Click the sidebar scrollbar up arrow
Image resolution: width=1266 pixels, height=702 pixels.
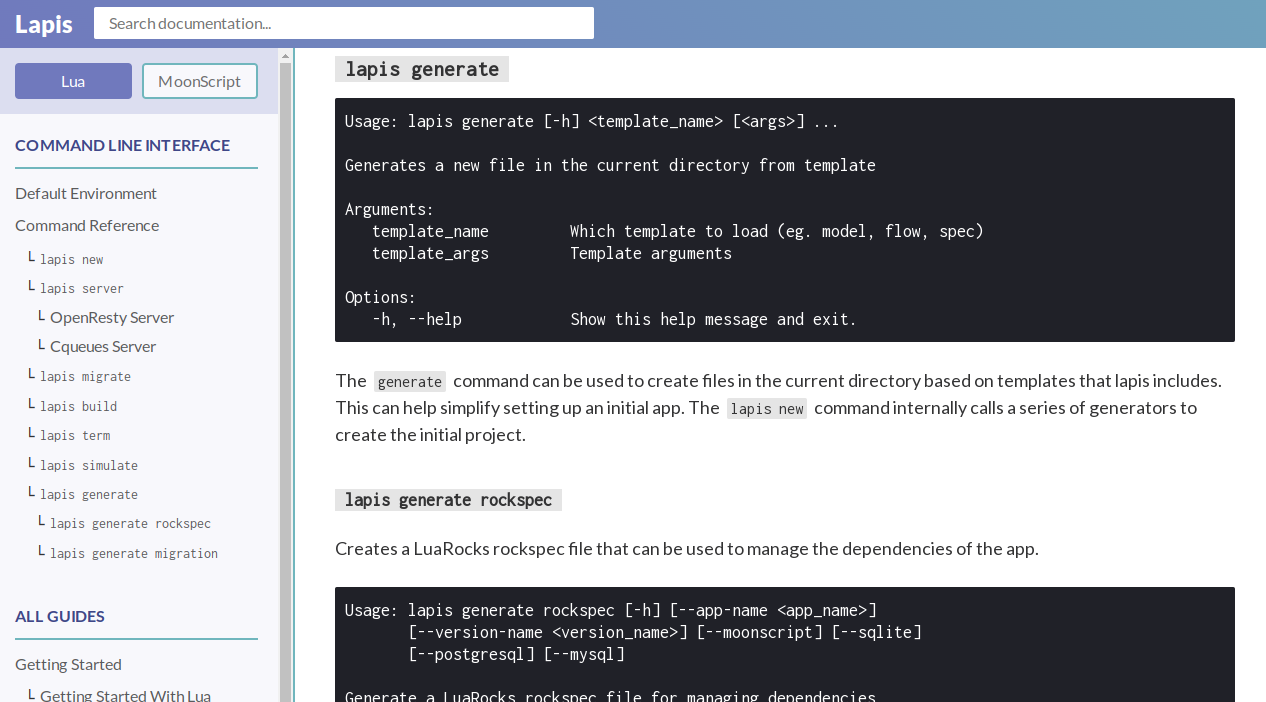click(x=285, y=56)
